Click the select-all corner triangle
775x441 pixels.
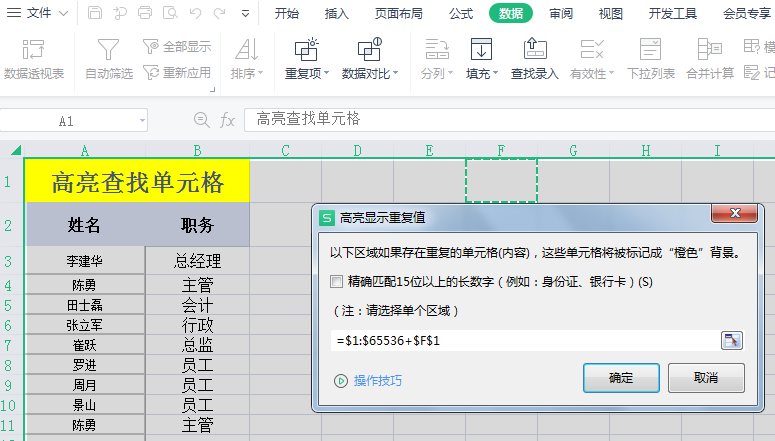(x=15, y=150)
